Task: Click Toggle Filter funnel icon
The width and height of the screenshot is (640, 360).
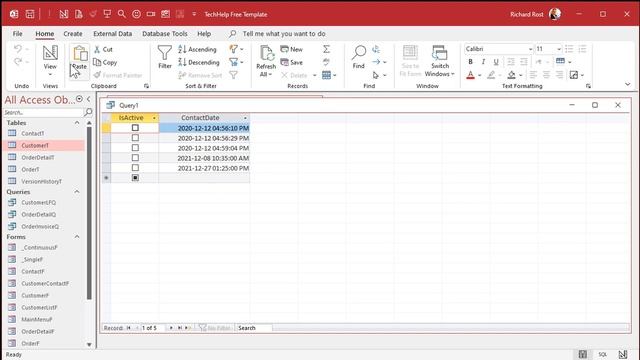Action: point(233,75)
